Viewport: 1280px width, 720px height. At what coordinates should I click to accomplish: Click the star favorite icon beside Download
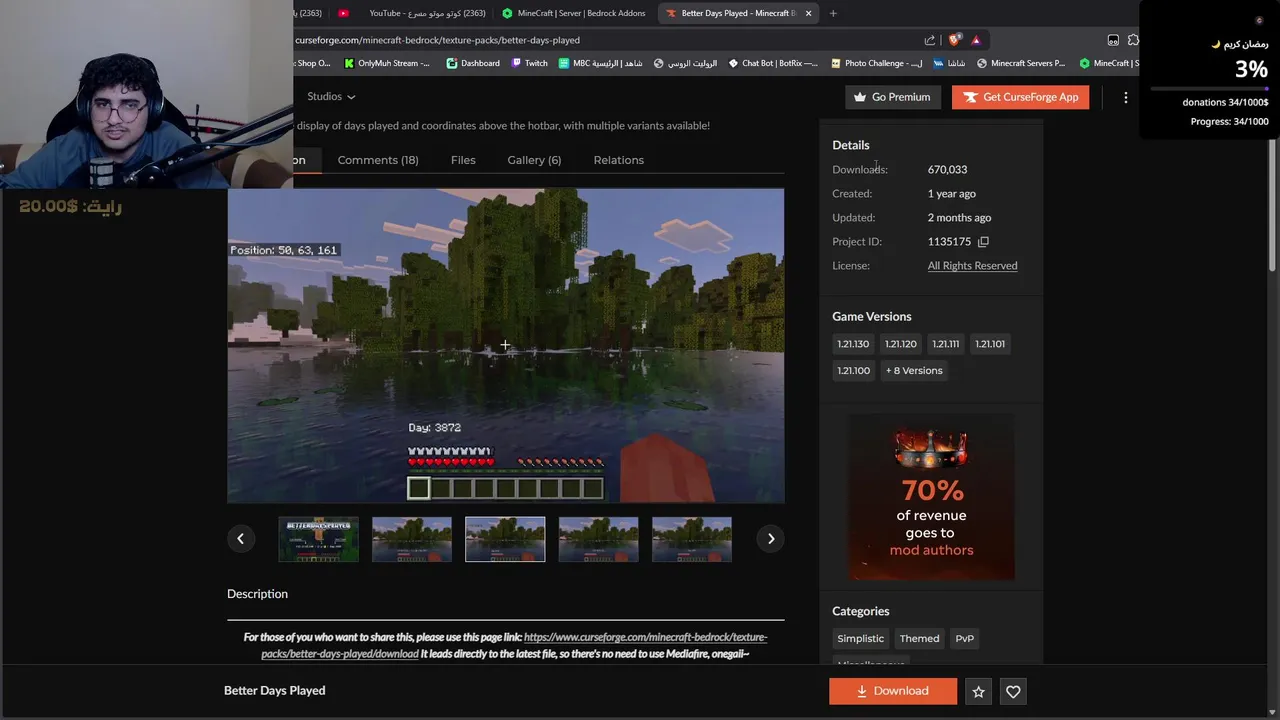(x=979, y=691)
